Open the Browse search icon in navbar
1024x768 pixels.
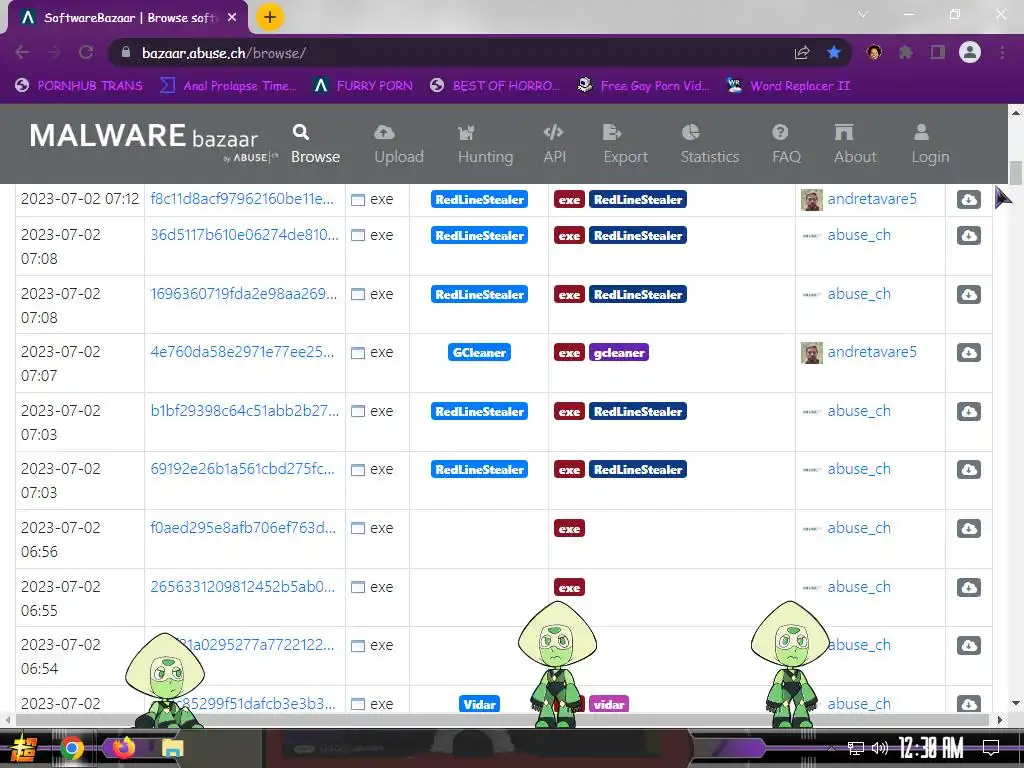(x=300, y=132)
